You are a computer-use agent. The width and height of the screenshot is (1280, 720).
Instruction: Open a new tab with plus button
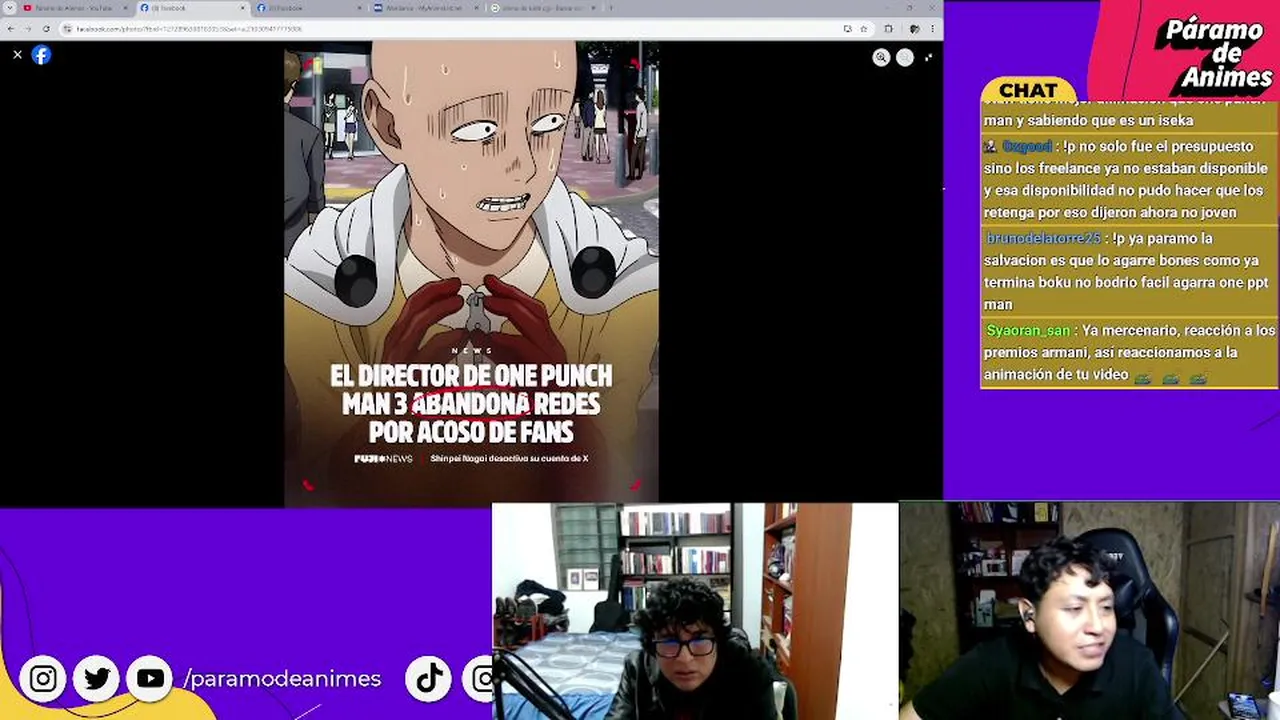click(x=611, y=8)
